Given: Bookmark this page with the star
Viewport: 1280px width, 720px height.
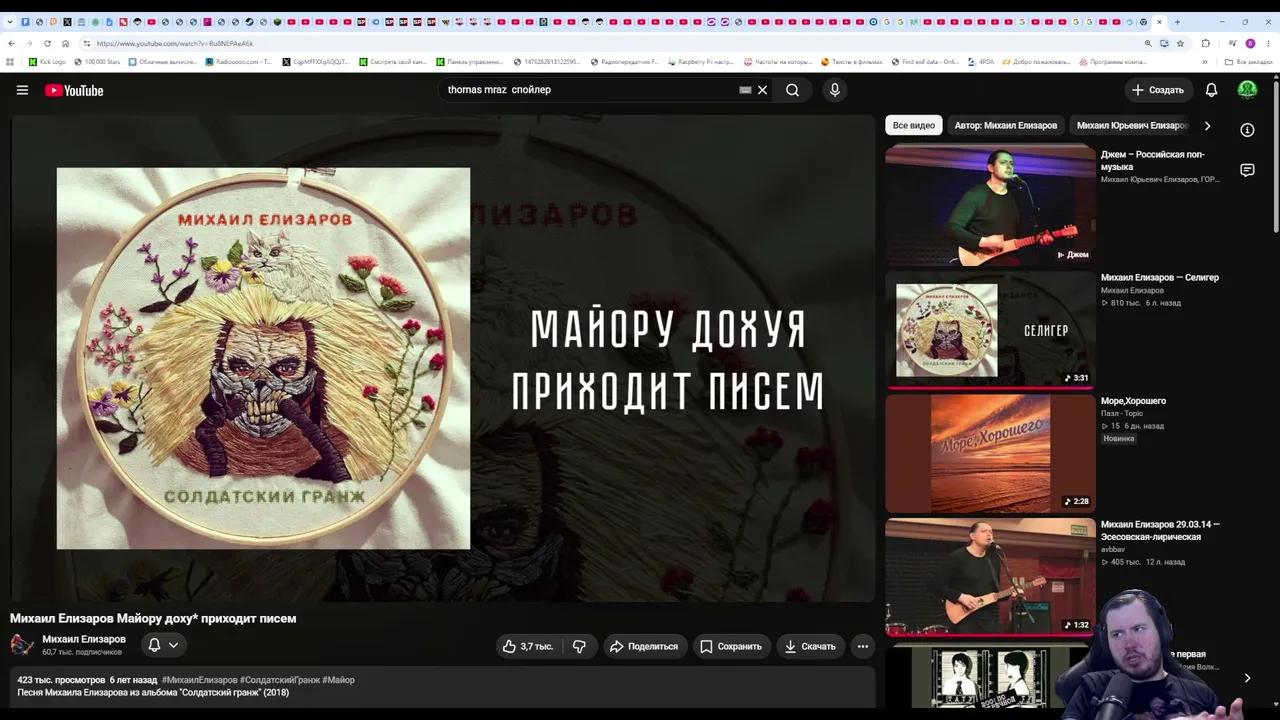Looking at the screenshot, I should point(1180,43).
